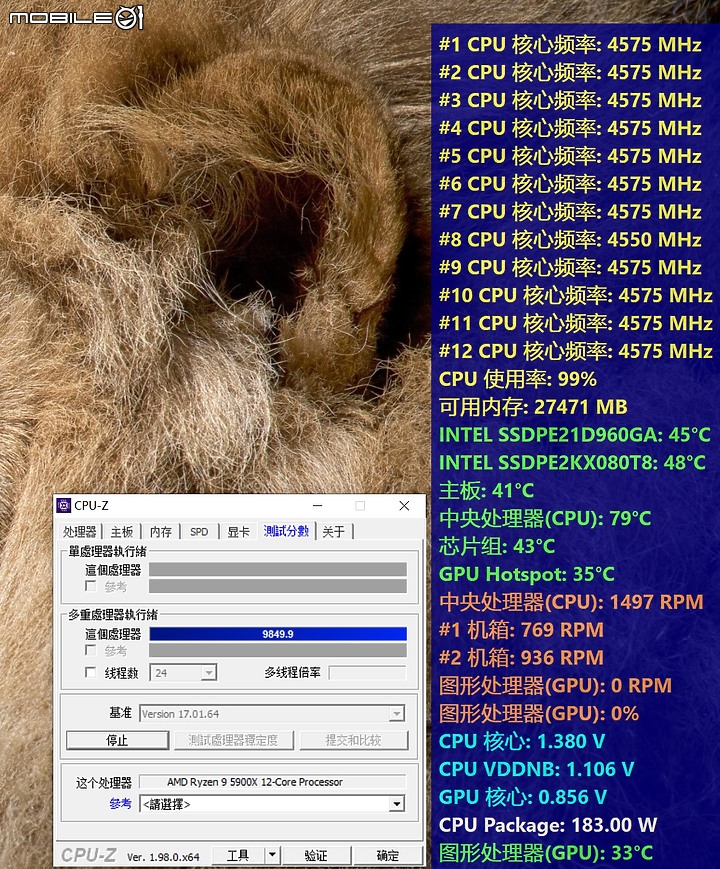Click the GPU 核心 0.856 V reading

523,797
